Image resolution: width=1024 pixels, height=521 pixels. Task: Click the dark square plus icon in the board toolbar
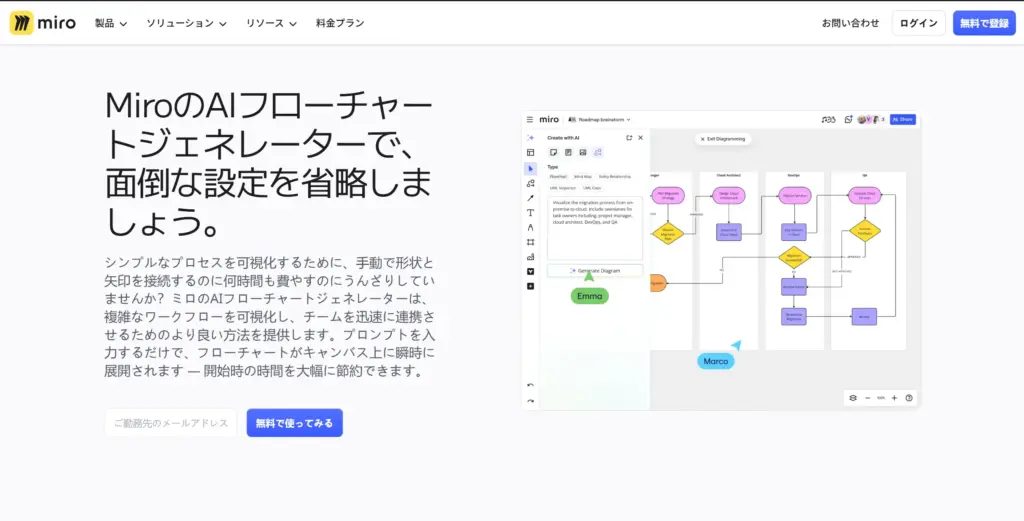point(530,286)
